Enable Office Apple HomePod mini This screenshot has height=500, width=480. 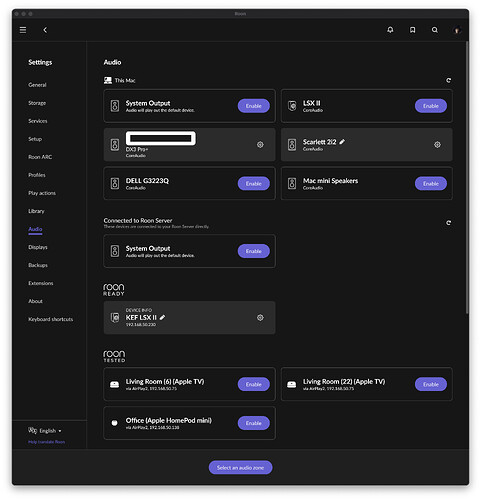(x=254, y=423)
